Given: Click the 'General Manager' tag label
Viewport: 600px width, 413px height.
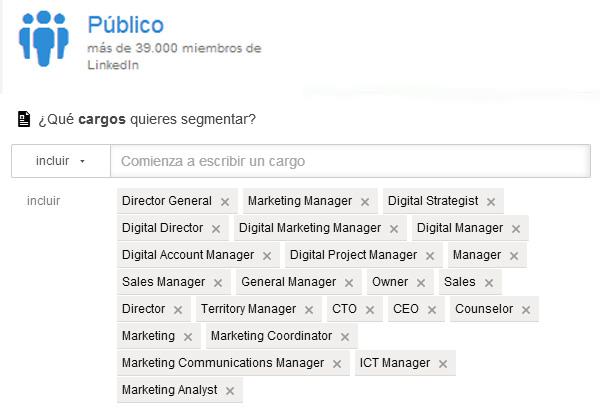Looking at the screenshot, I should click(289, 282).
